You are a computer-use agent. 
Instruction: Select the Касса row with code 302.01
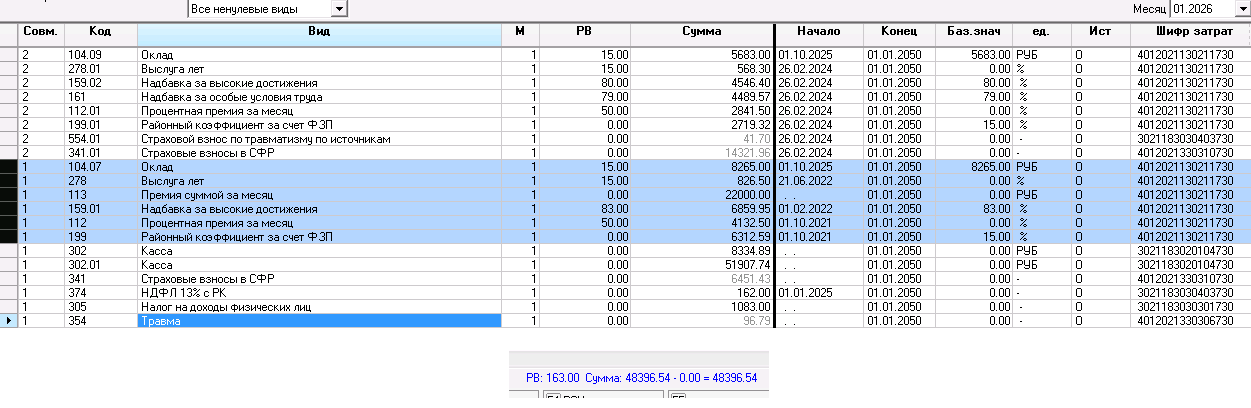click(318, 264)
